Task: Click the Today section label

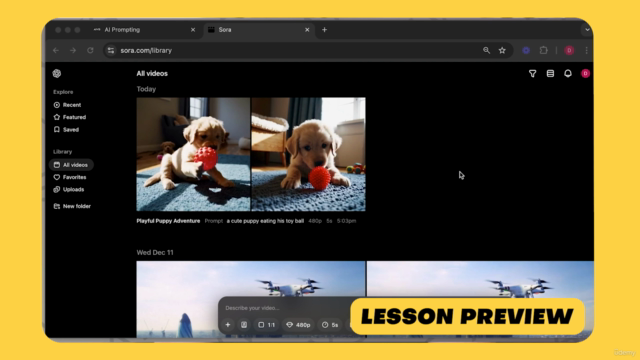Action: (146, 89)
